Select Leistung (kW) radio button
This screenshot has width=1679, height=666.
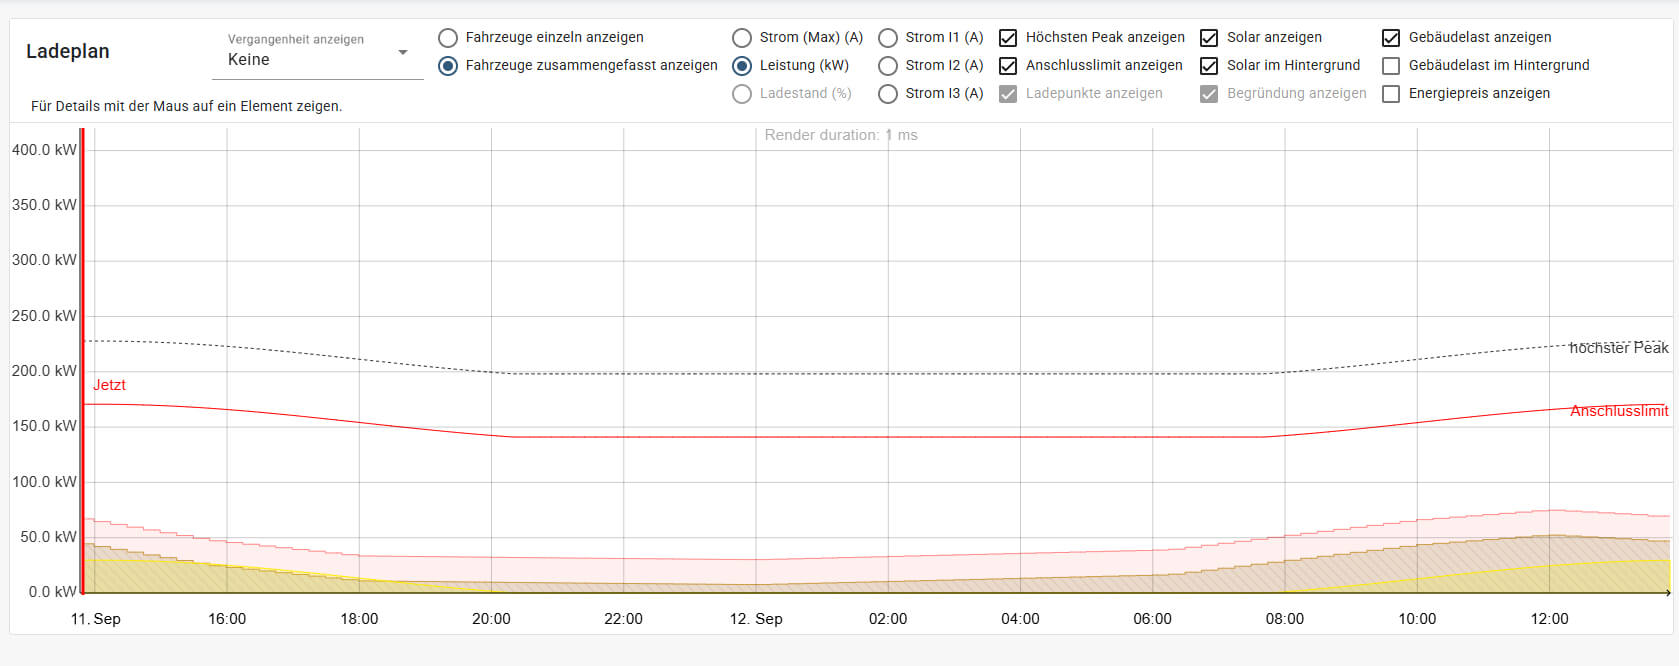tap(742, 66)
